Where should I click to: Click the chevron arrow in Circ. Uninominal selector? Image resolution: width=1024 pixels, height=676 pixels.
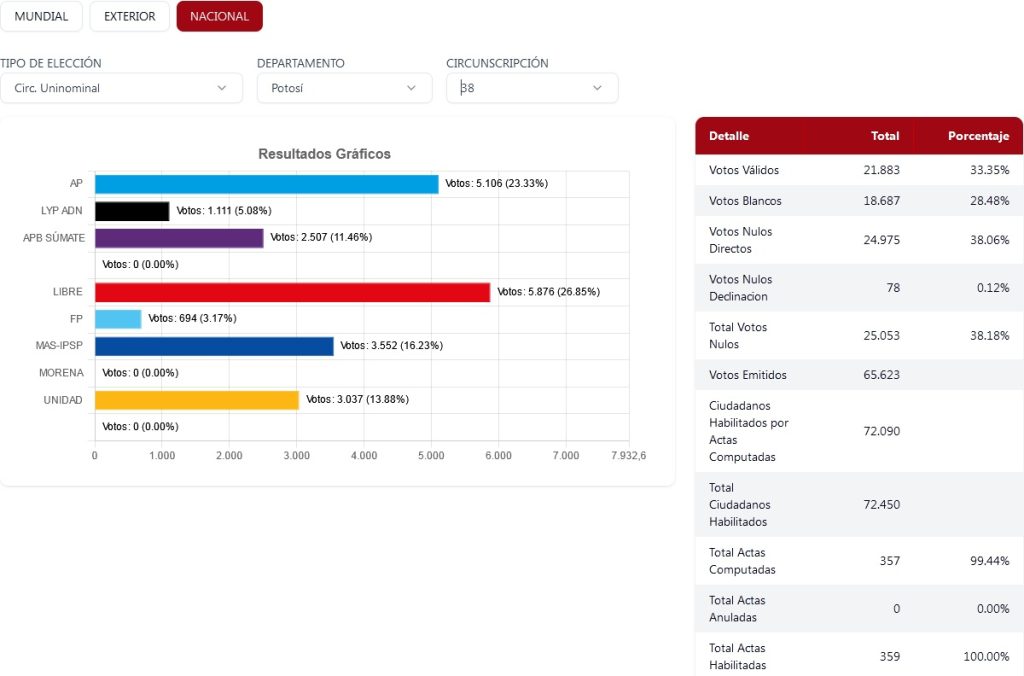pos(222,88)
